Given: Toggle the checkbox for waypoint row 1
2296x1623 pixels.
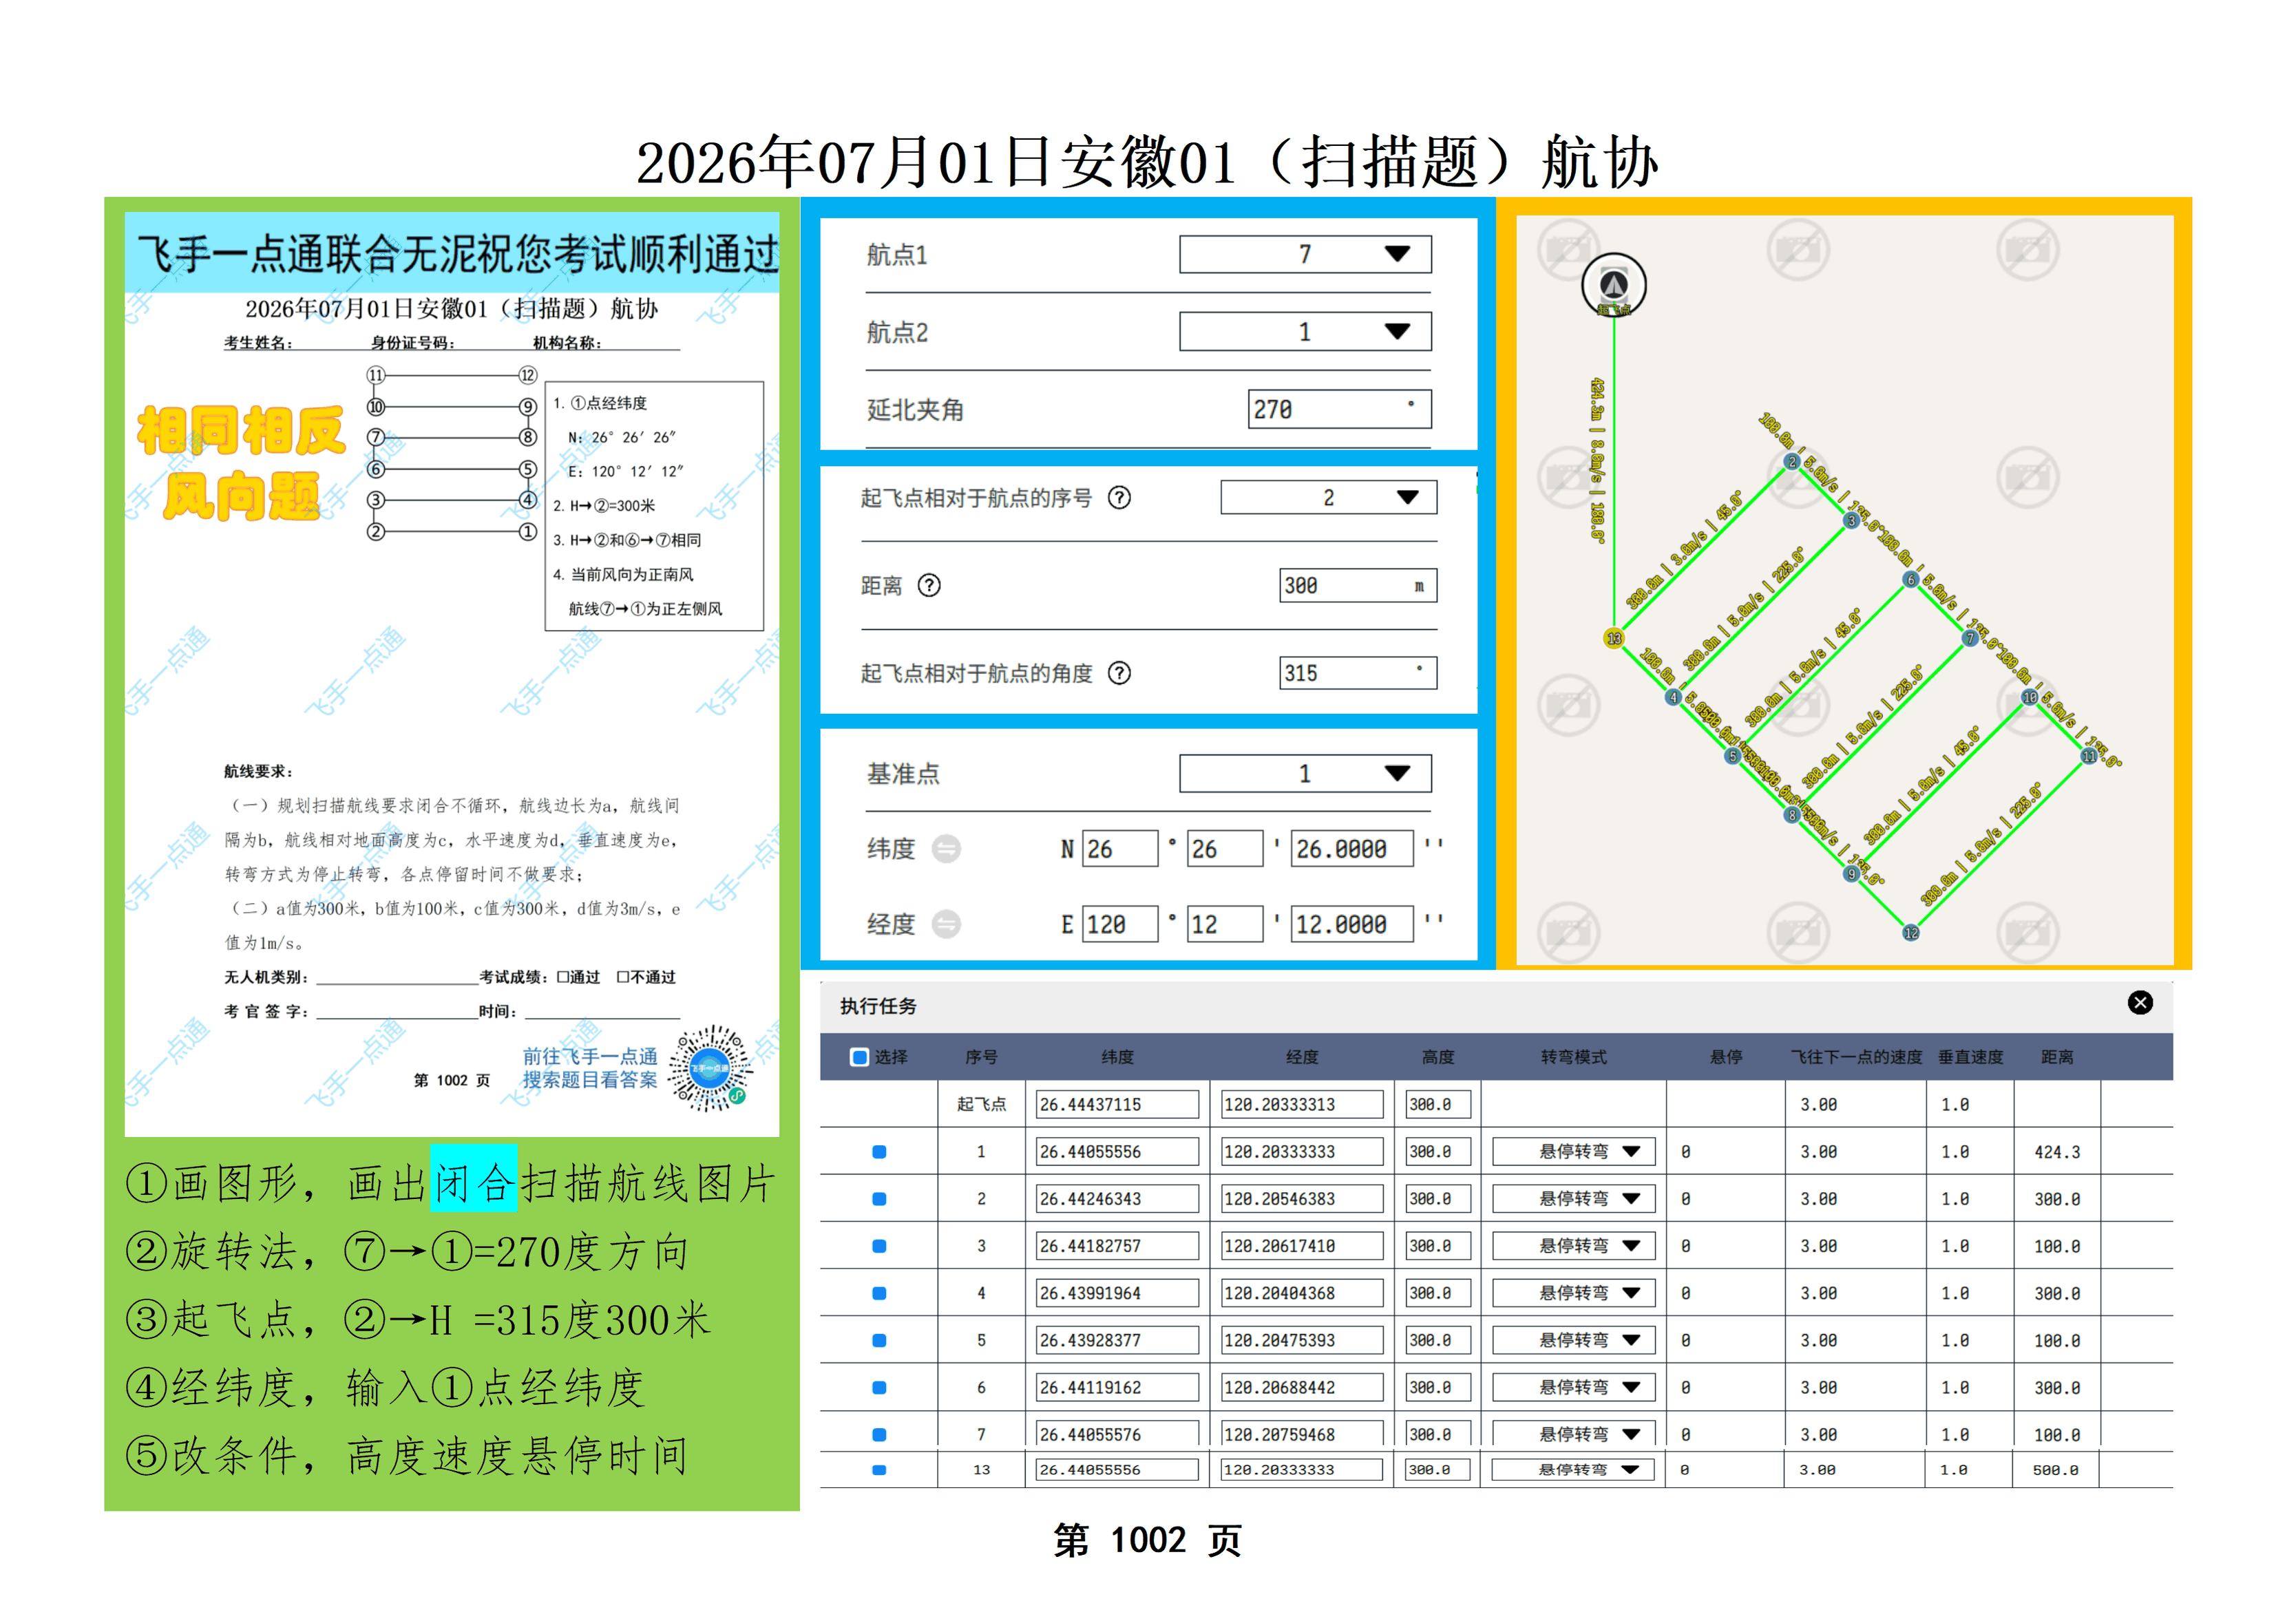Looking at the screenshot, I should pos(879,1152).
